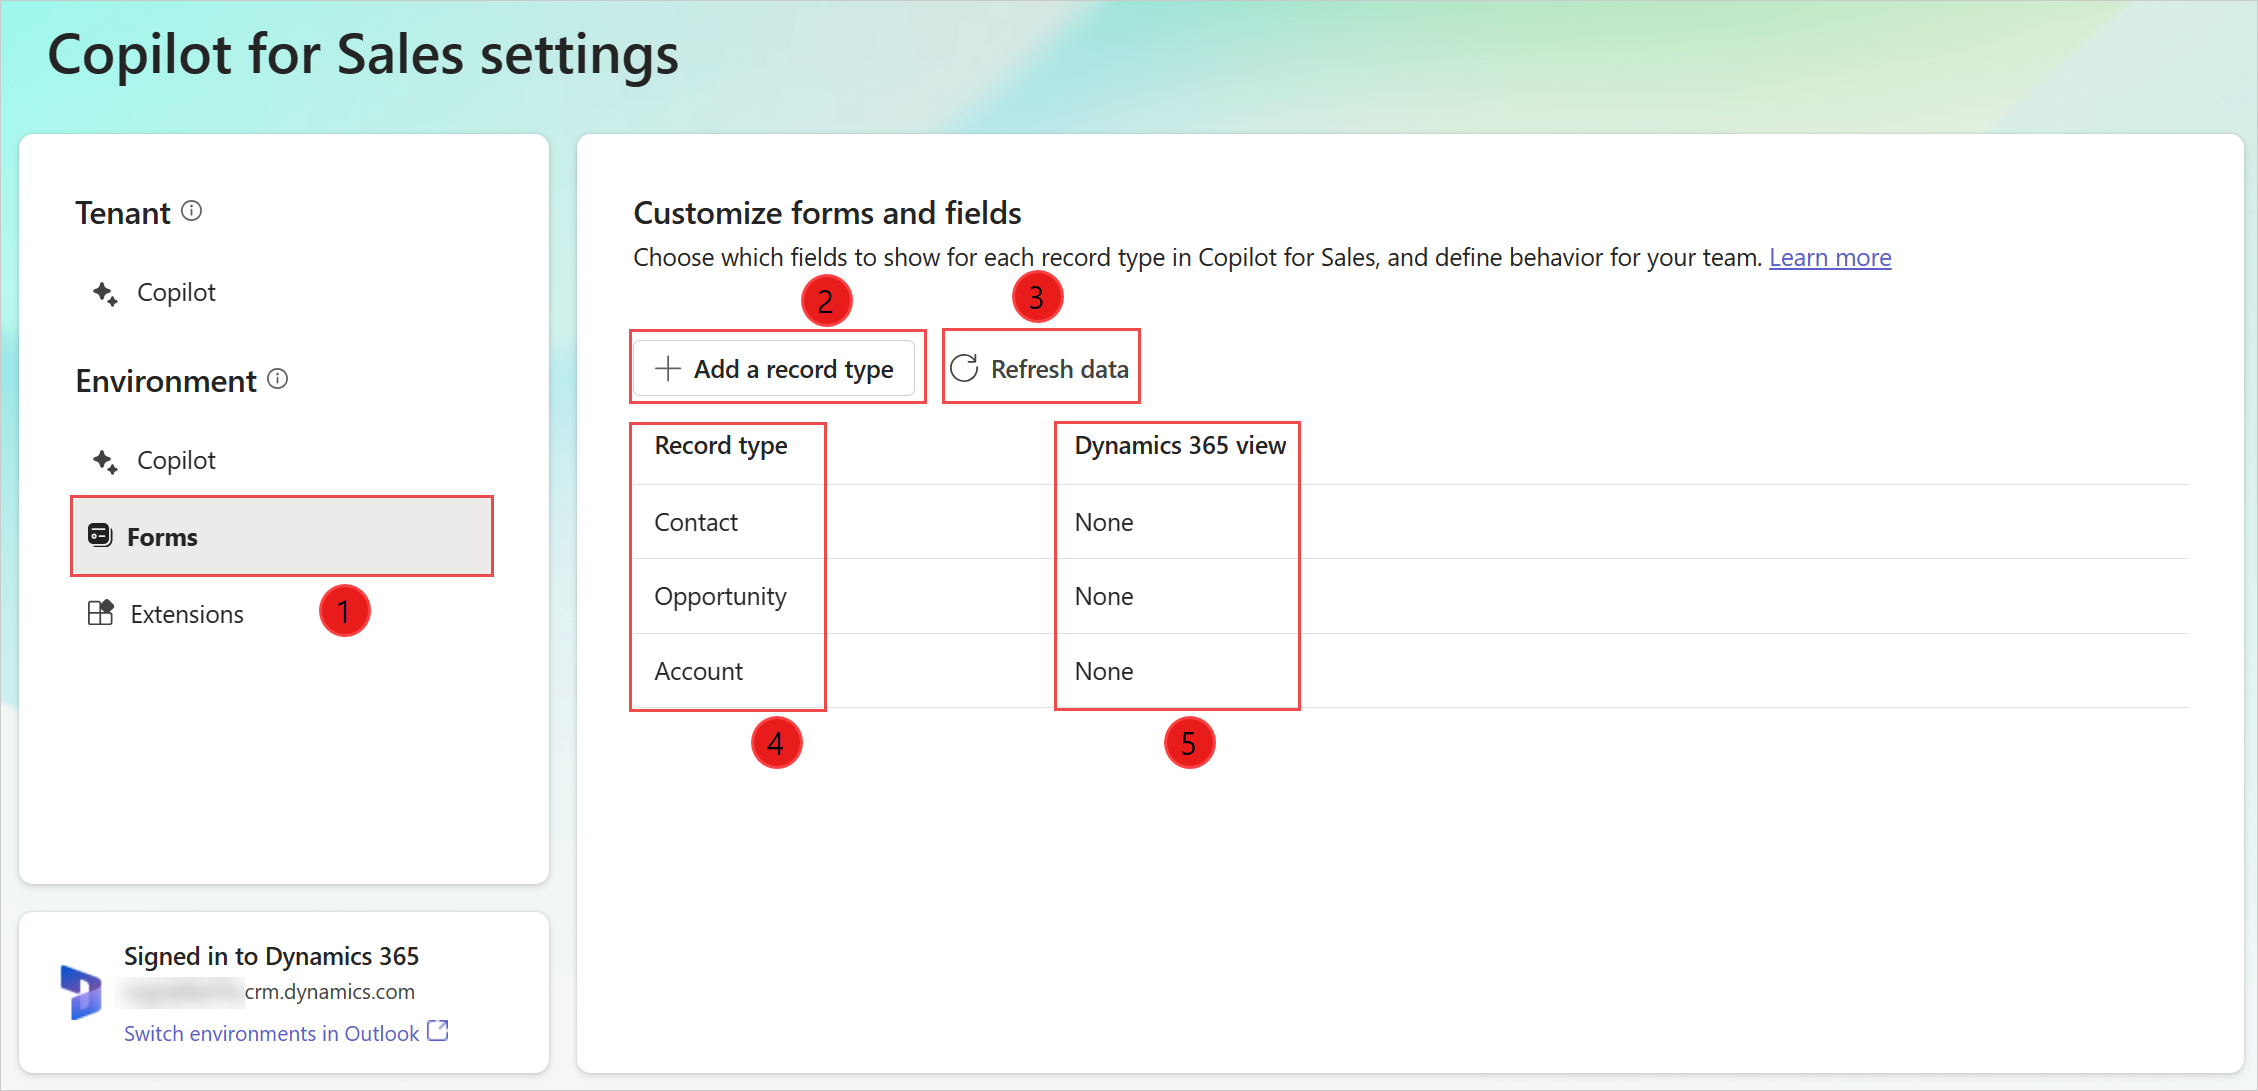Open the Contact record type row
2258x1091 pixels.
coord(697,521)
